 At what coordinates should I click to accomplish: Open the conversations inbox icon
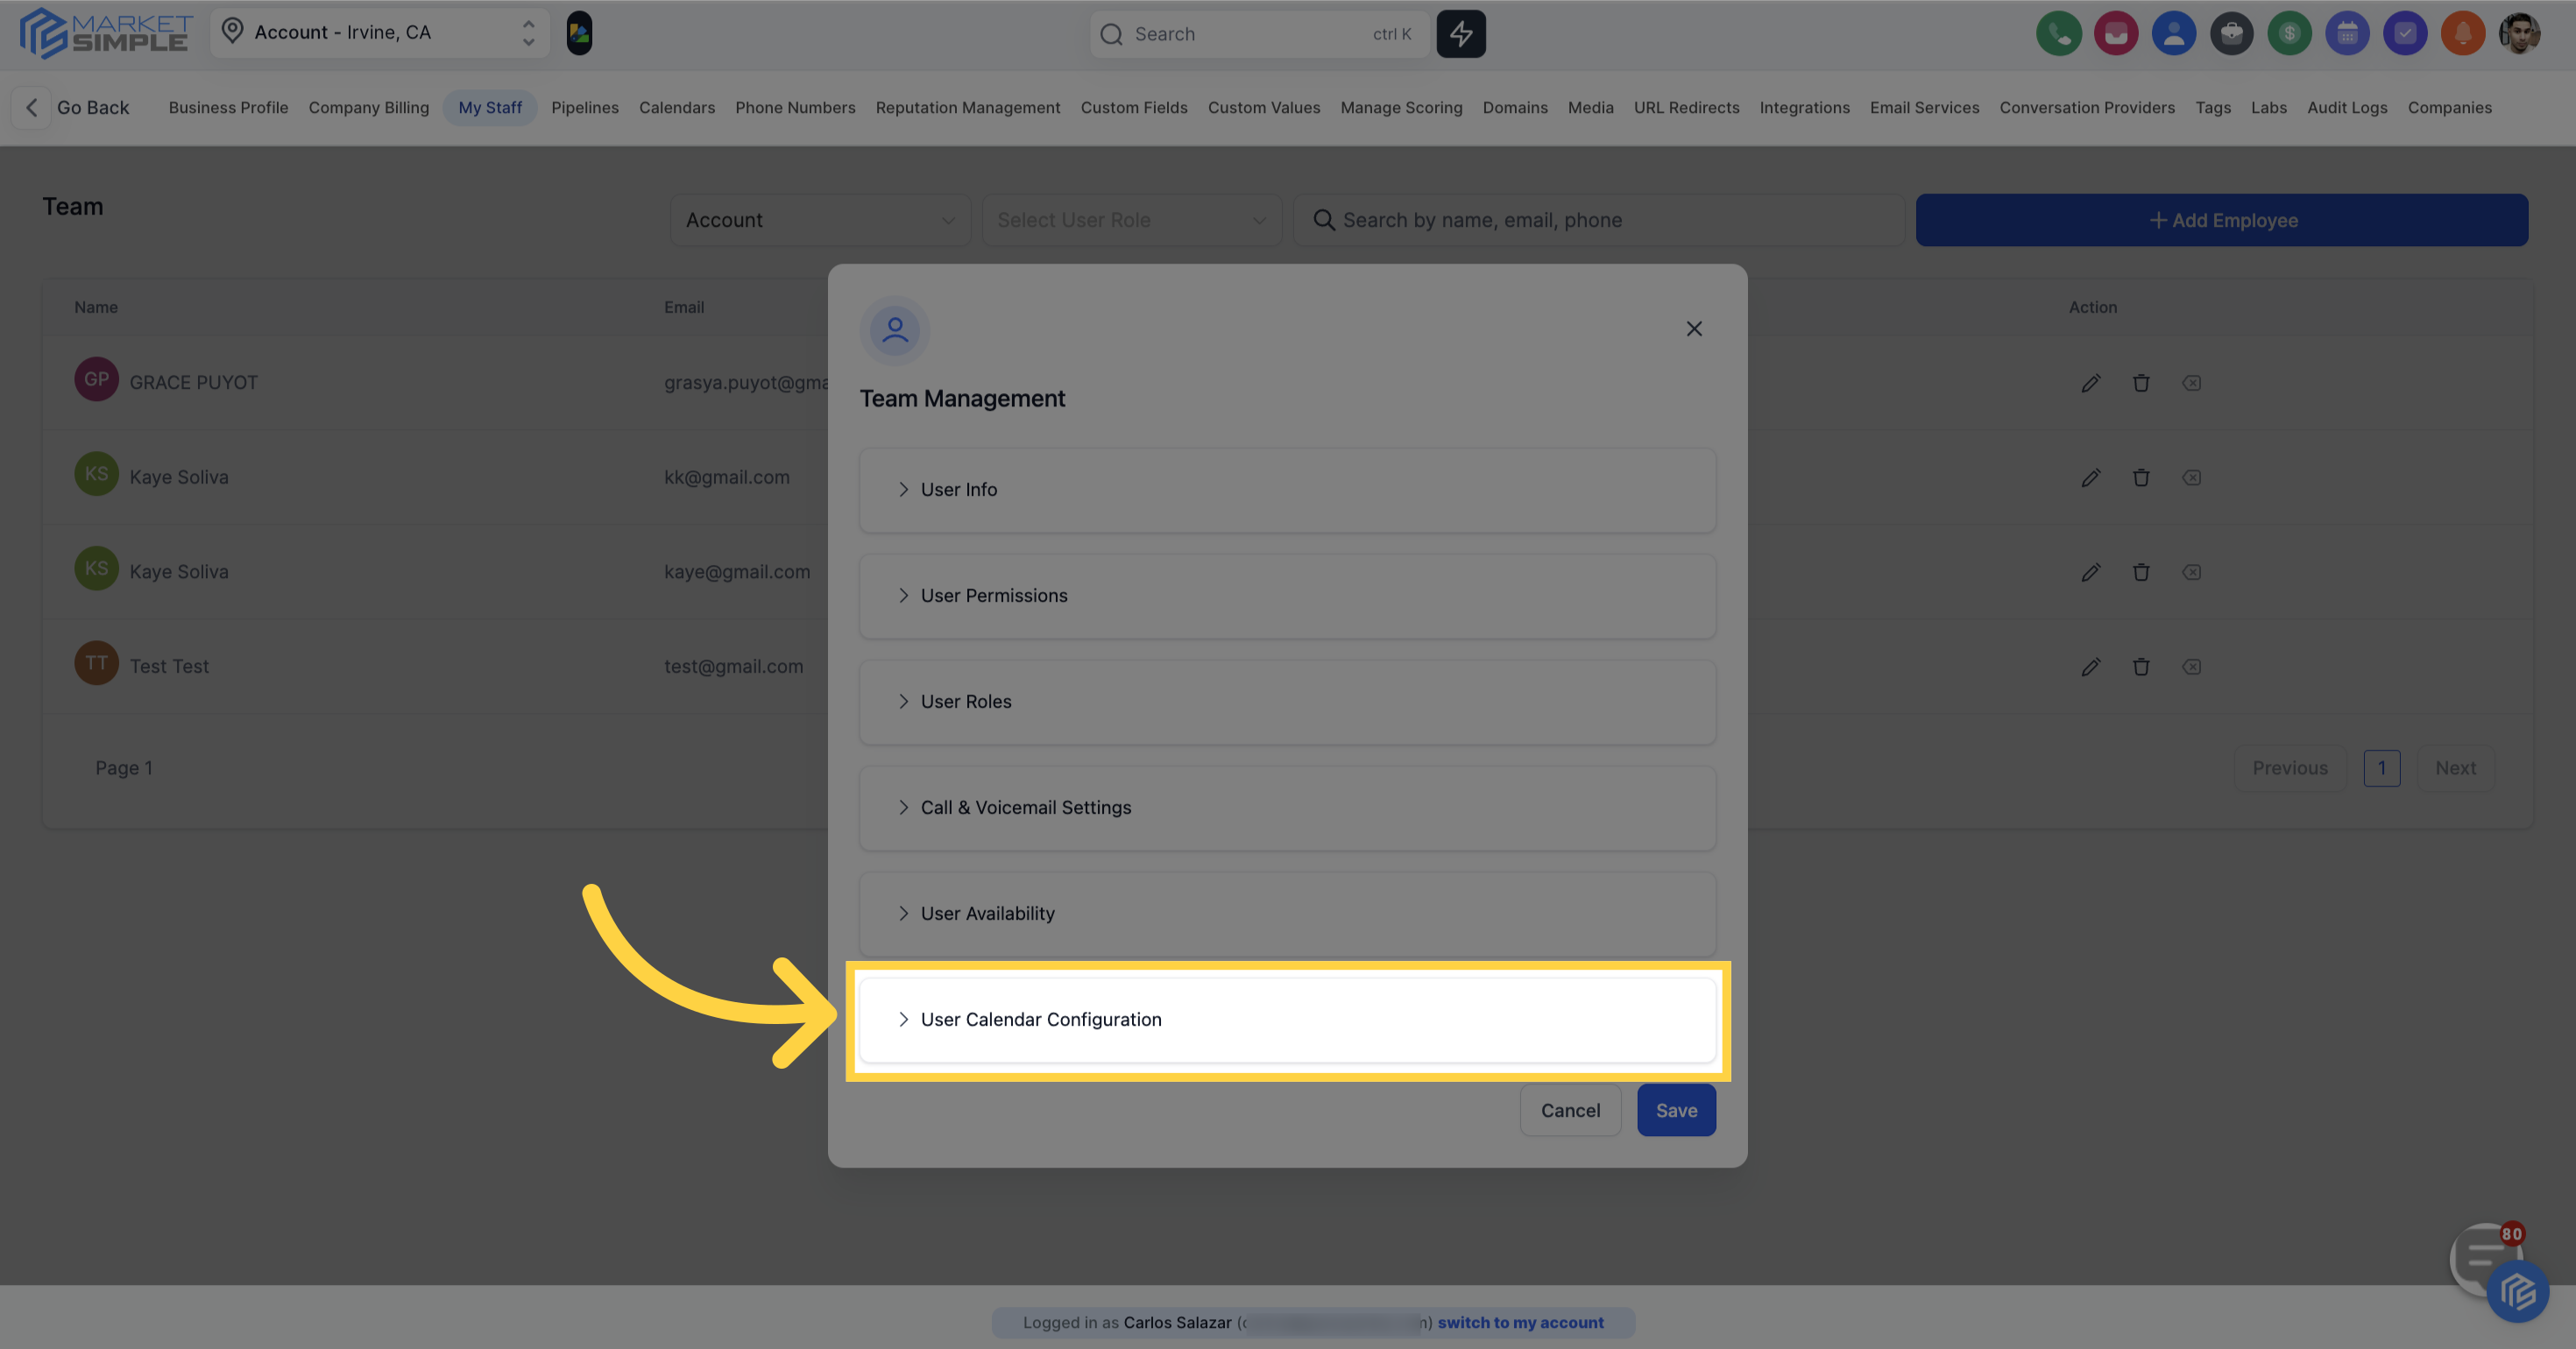(x=2117, y=33)
